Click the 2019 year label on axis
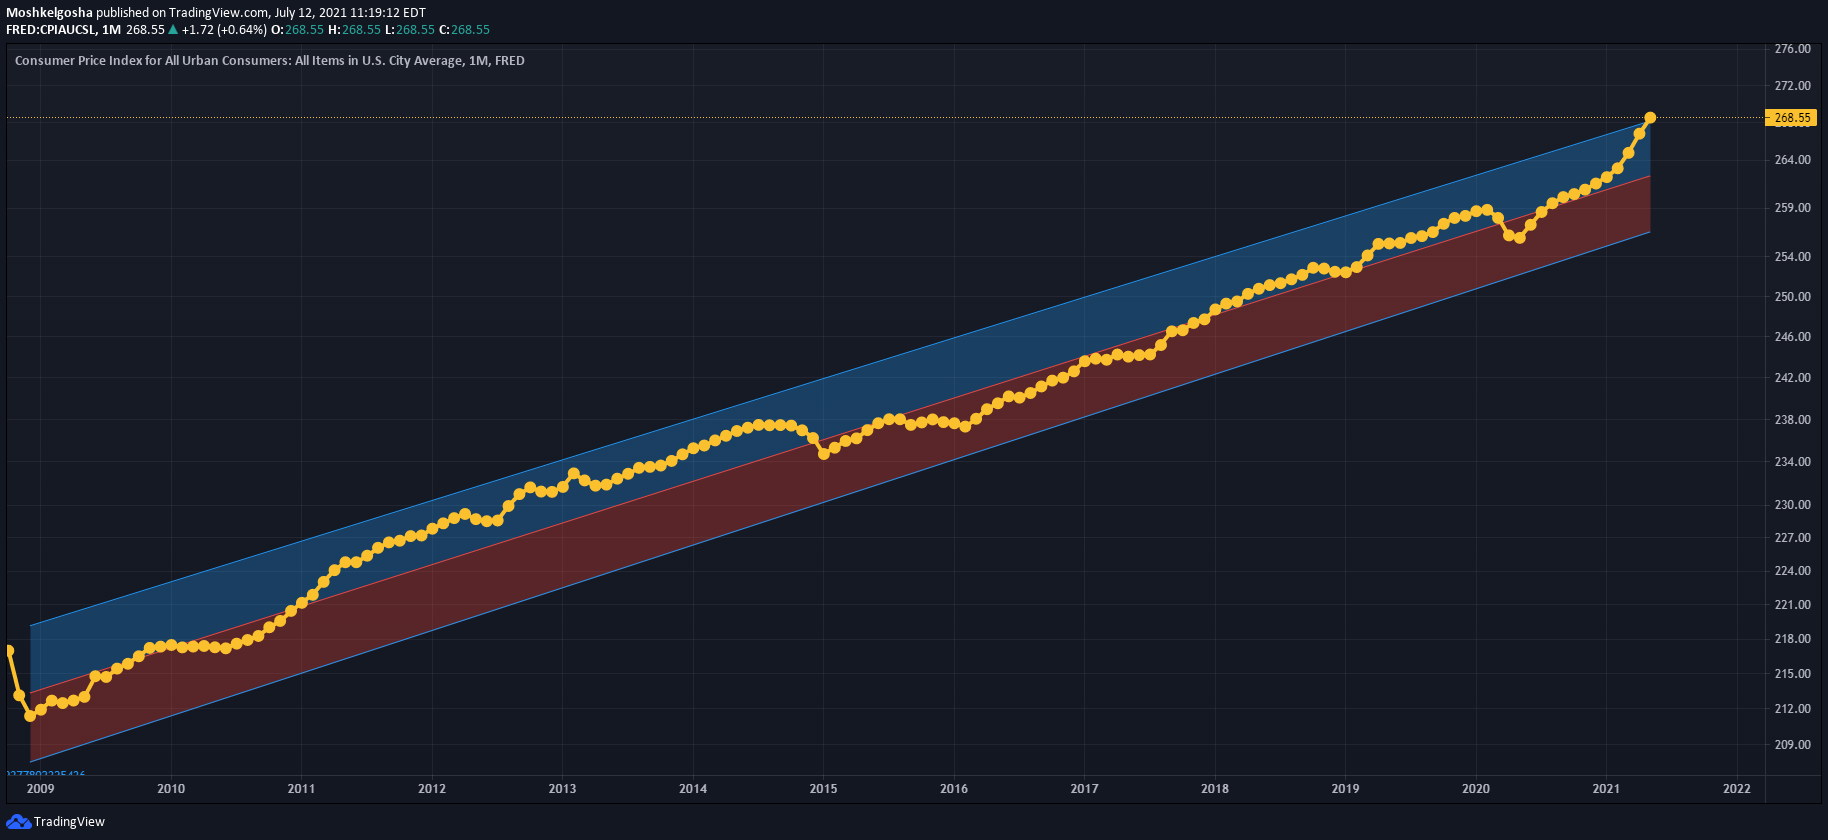The image size is (1828, 840). [1345, 789]
